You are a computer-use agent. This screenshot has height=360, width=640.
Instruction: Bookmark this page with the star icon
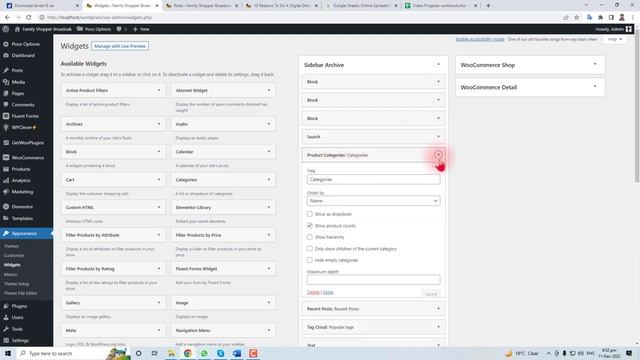pyautogui.click(x=576, y=18)
